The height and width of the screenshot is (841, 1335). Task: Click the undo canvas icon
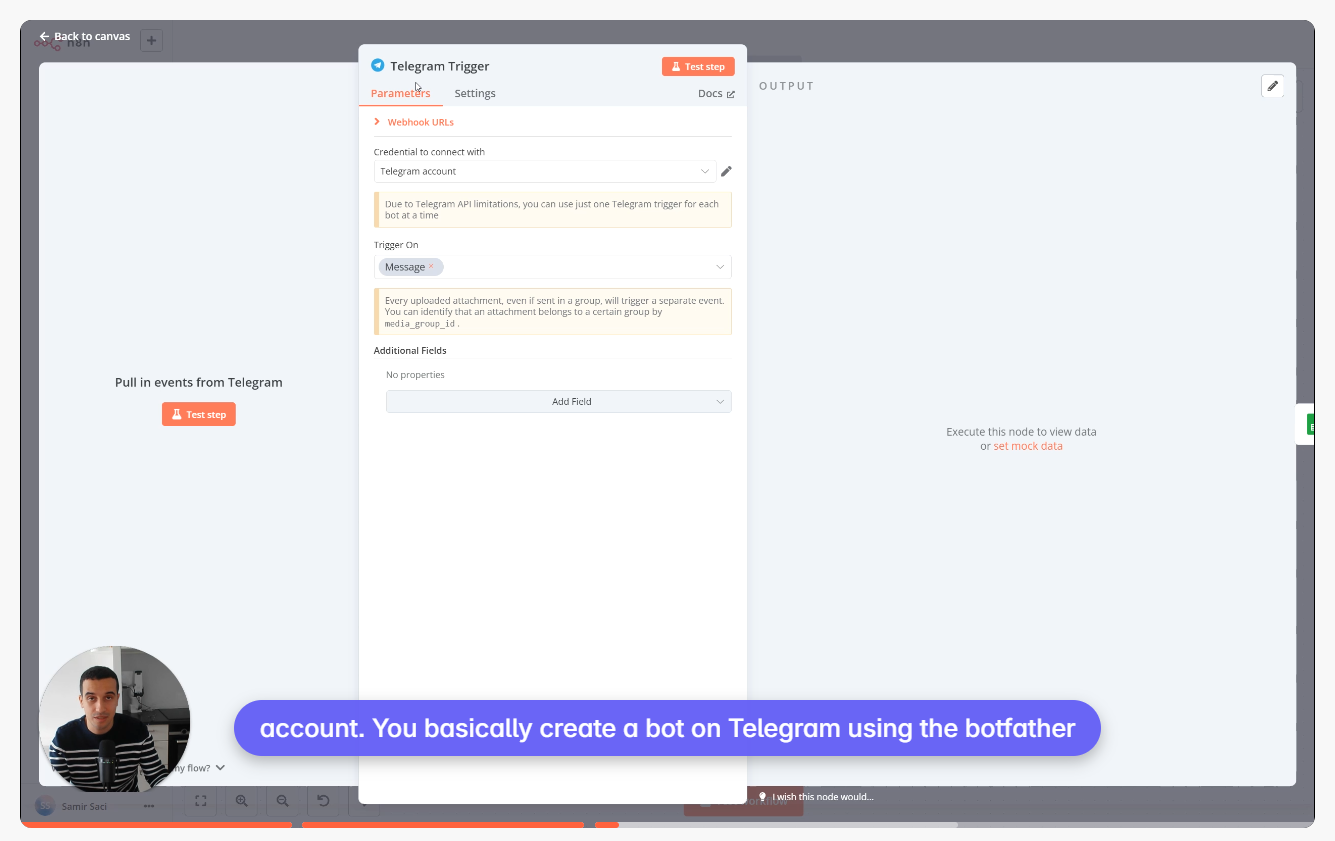pyautogui.click(x=323, y=801)
